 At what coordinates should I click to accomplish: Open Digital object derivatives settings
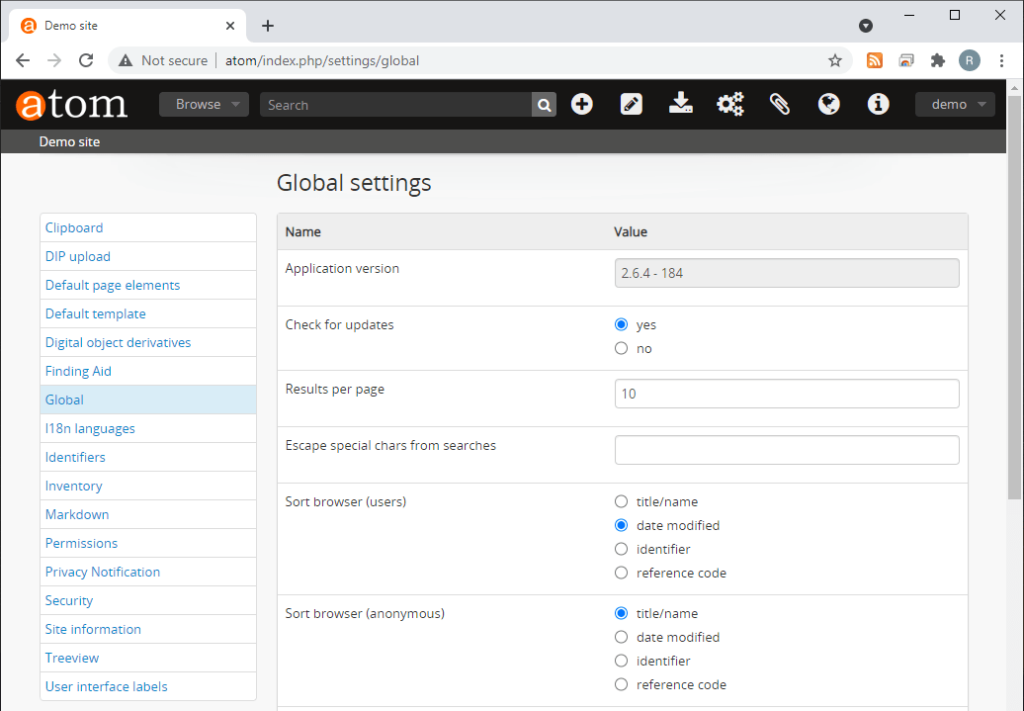pyautogui.click(x=148, y=343)
